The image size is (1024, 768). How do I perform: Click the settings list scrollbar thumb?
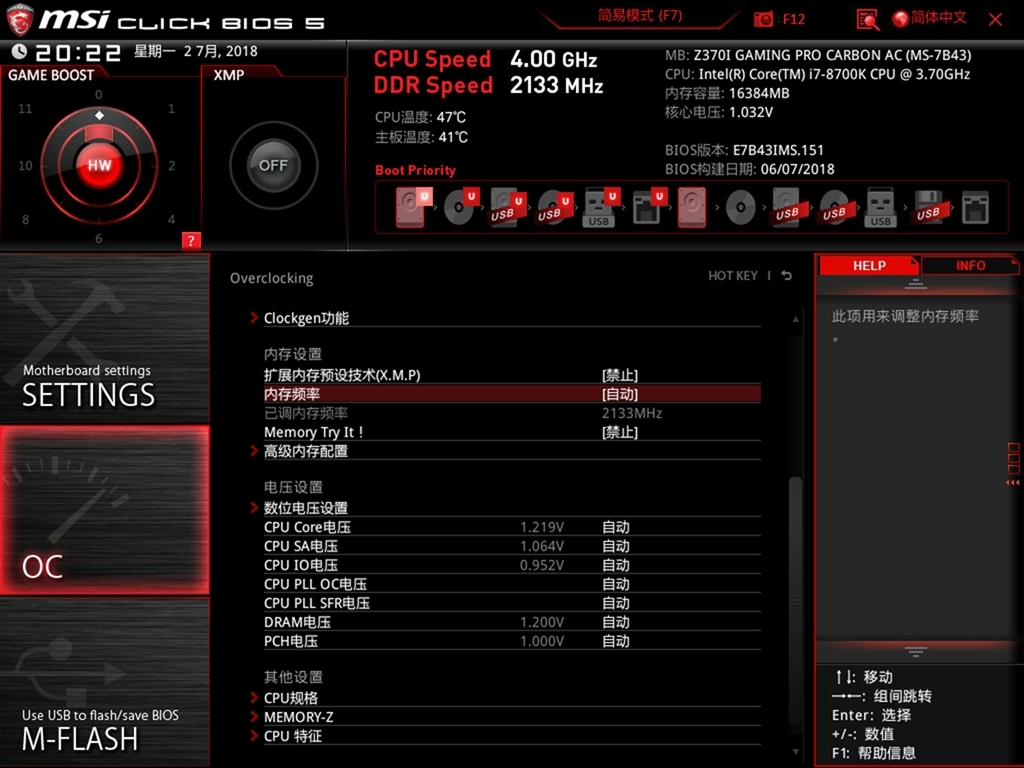[x=795, y=601]
